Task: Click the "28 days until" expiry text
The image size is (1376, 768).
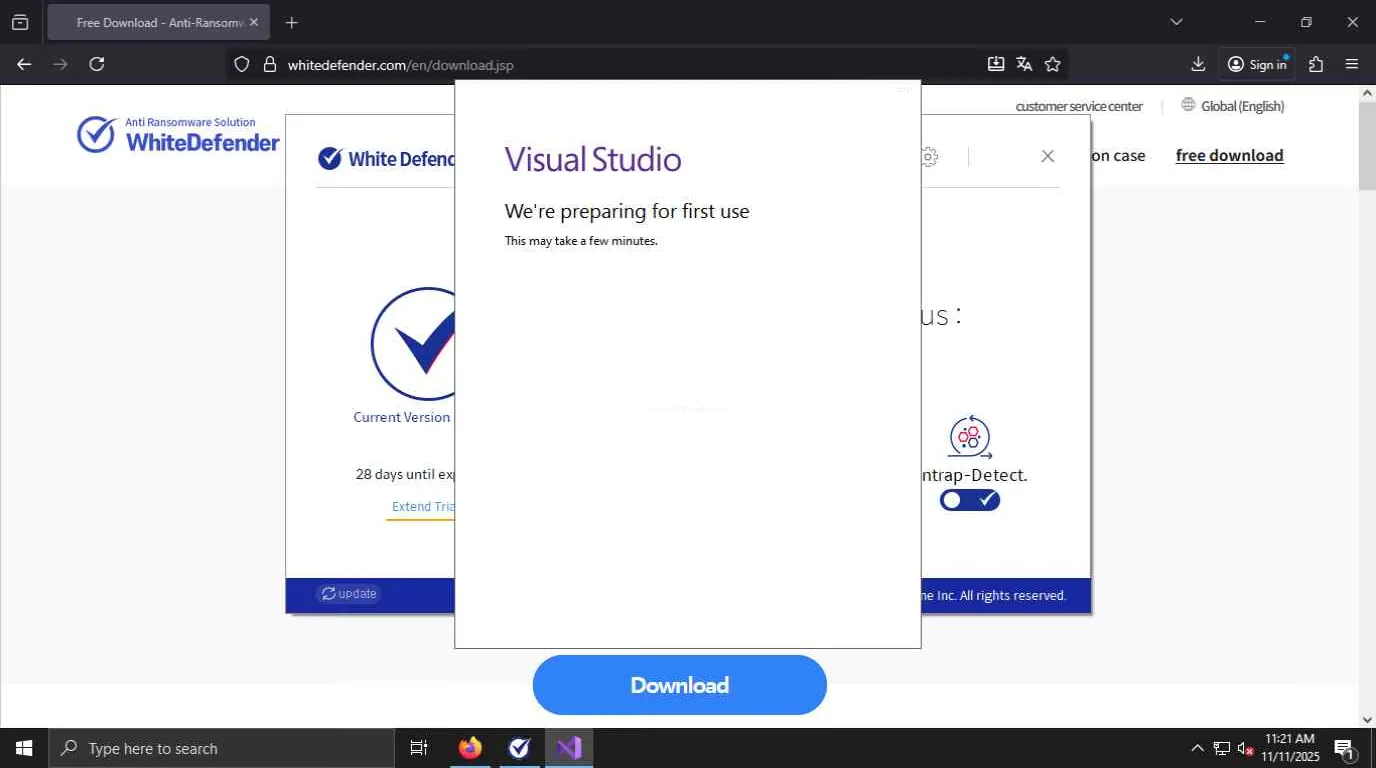Action: point(405,474)
